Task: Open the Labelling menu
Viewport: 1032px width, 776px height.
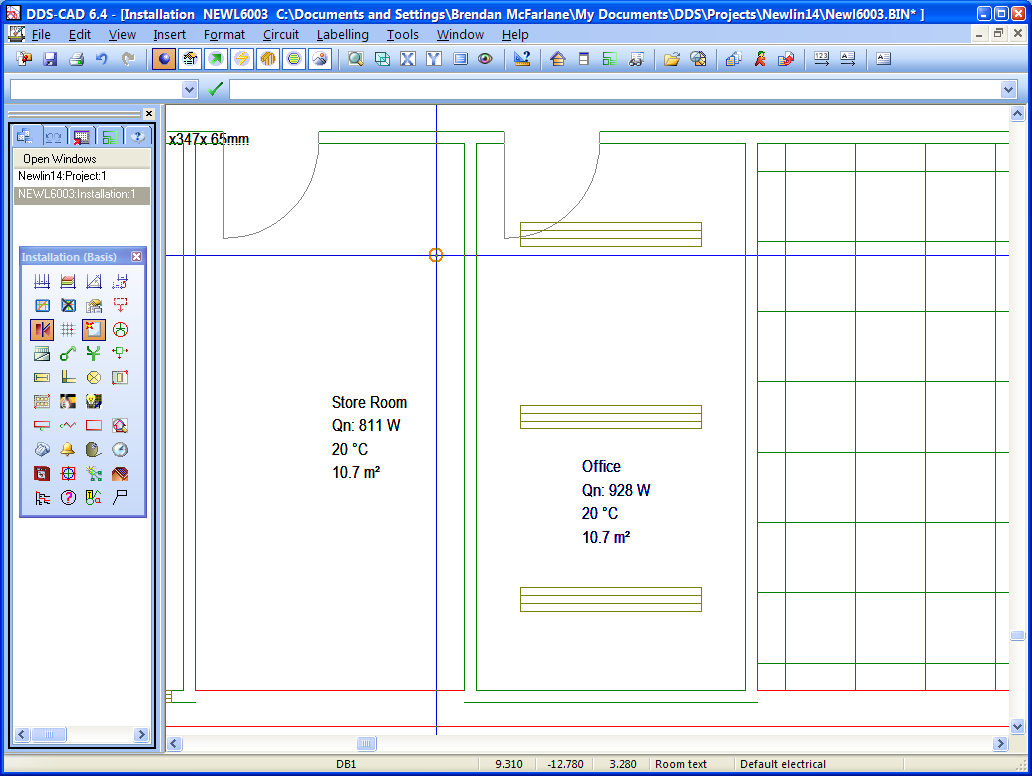Action: (342, 34)
